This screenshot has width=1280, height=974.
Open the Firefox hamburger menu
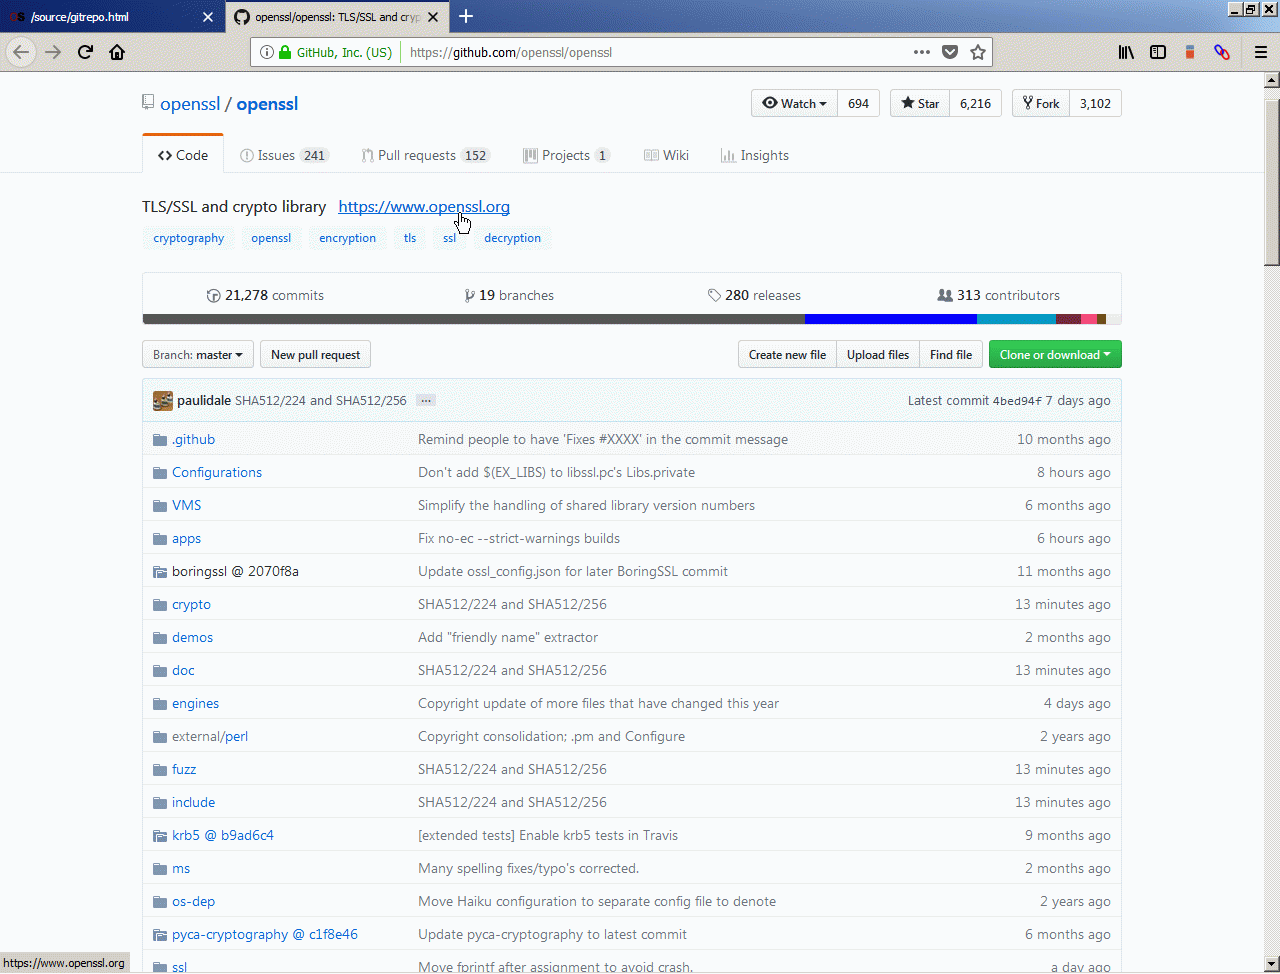tap(1261, 53)
